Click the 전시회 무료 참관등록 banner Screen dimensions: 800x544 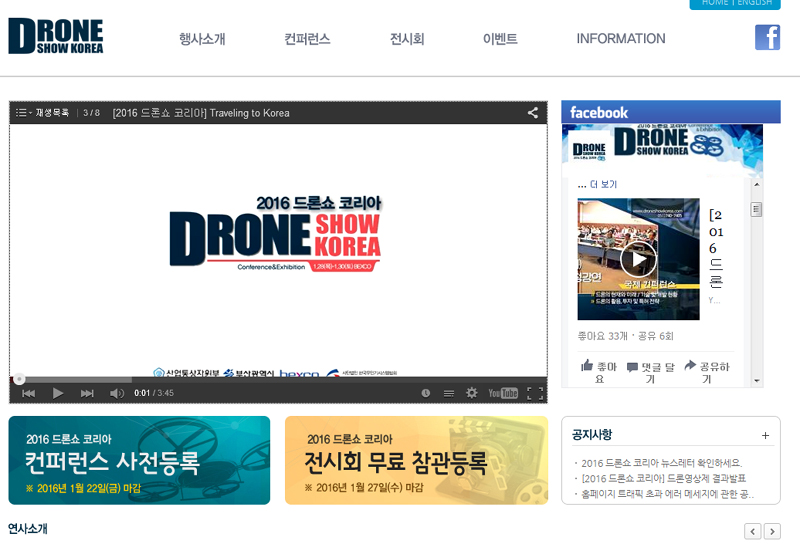pos(416,460)
